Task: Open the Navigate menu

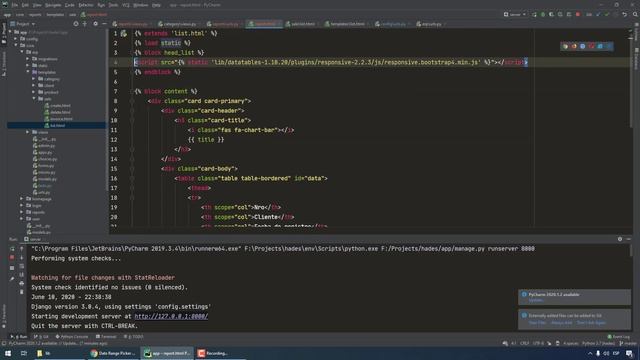Action: click(x=53, y=5)
